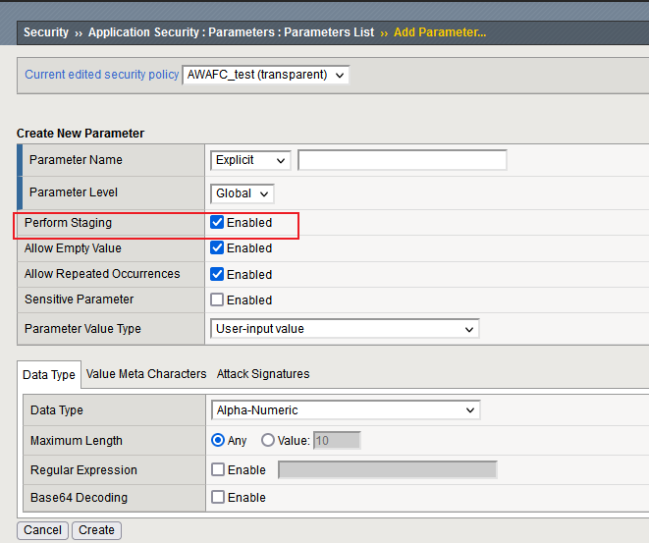649x543 pixels.
Task: Enable Base64 Decoding checkbox
Action: click(x=218, y=497)
